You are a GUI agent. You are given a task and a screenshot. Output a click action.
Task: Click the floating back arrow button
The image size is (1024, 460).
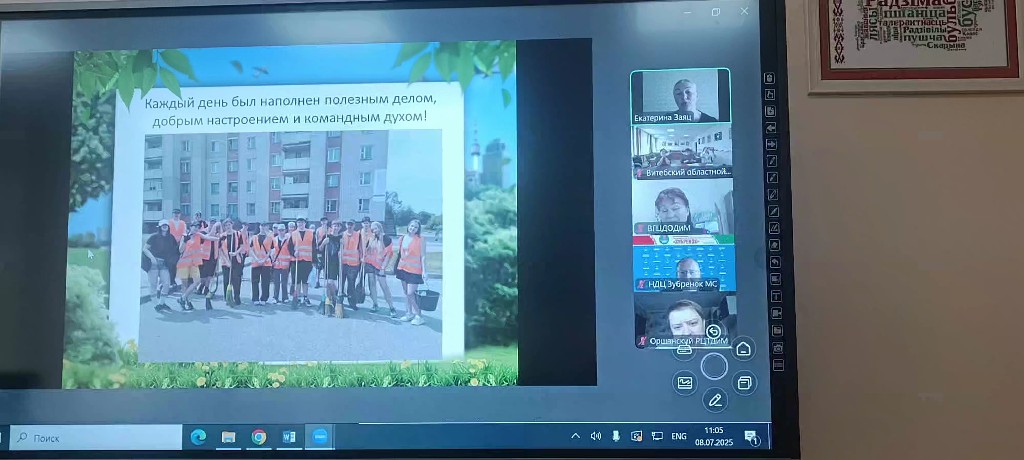[713, 332]
